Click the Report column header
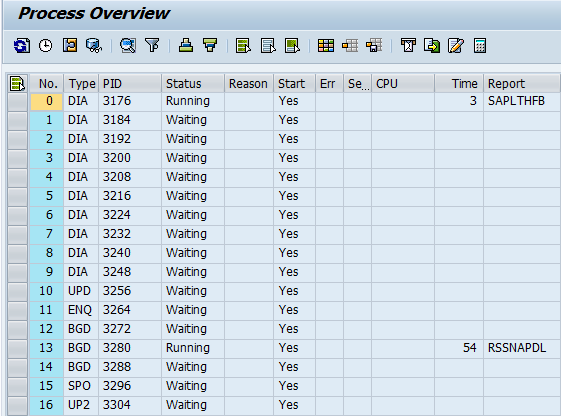The height and width of the screenshot is (416, 561). tap(522, 83)
